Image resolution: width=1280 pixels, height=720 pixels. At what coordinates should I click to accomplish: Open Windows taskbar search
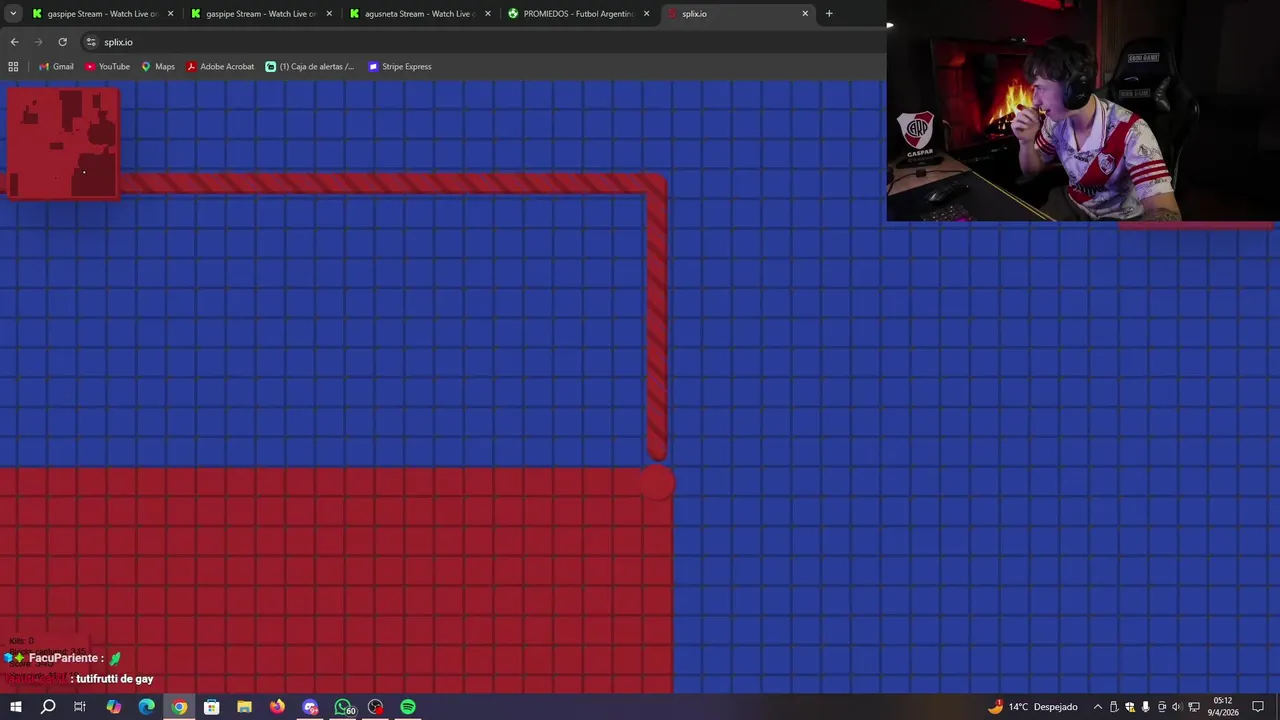pyautogui.click(x=48, y=707)
